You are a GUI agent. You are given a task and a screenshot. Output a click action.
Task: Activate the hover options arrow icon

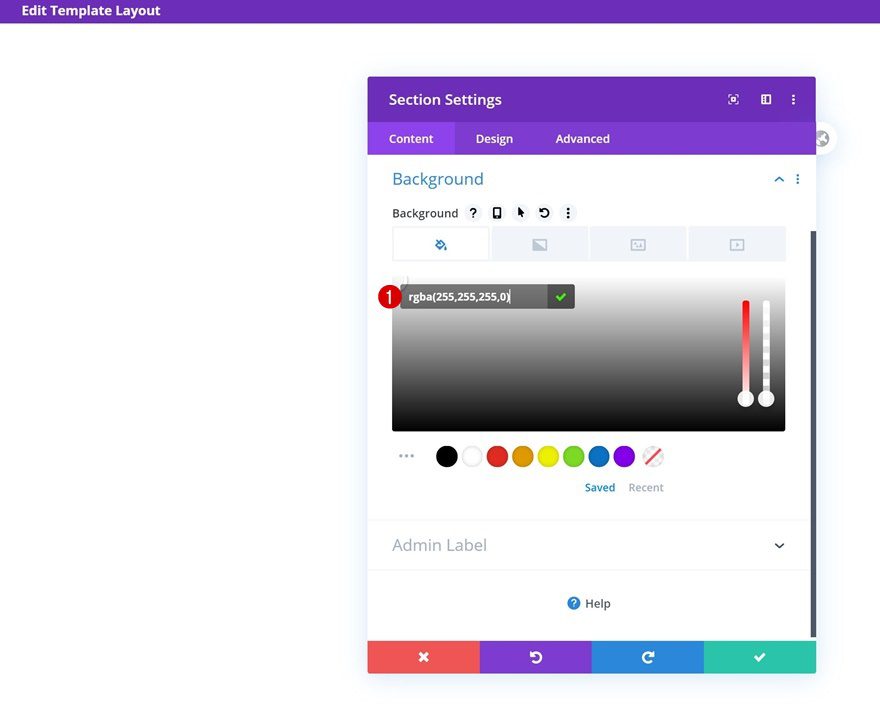pos(521,212)
